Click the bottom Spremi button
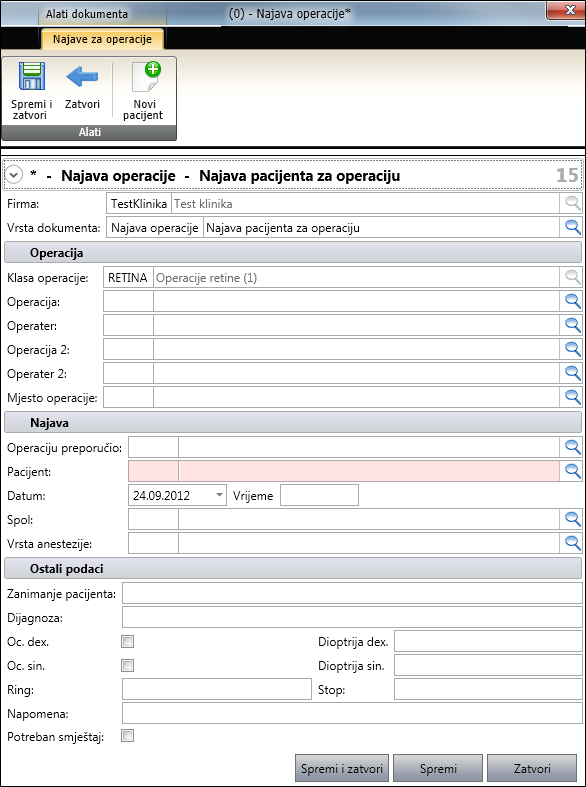This screenshot has height=787, width=586. pos(438,768)
